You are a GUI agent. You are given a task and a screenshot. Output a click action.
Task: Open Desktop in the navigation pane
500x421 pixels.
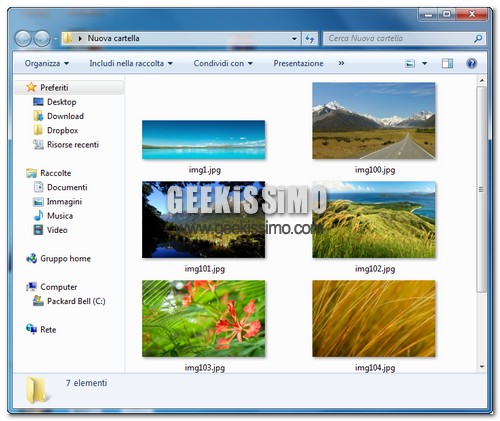(62, 102)
